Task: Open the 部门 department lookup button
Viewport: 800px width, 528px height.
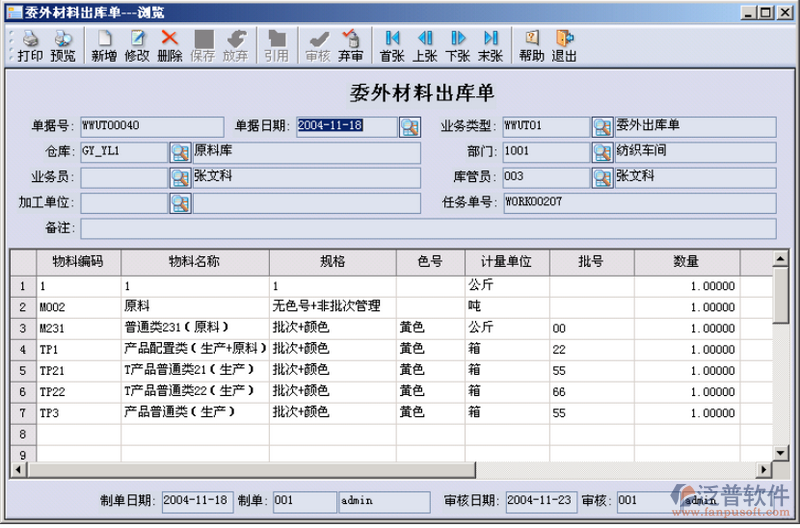Action: [602, 152]
